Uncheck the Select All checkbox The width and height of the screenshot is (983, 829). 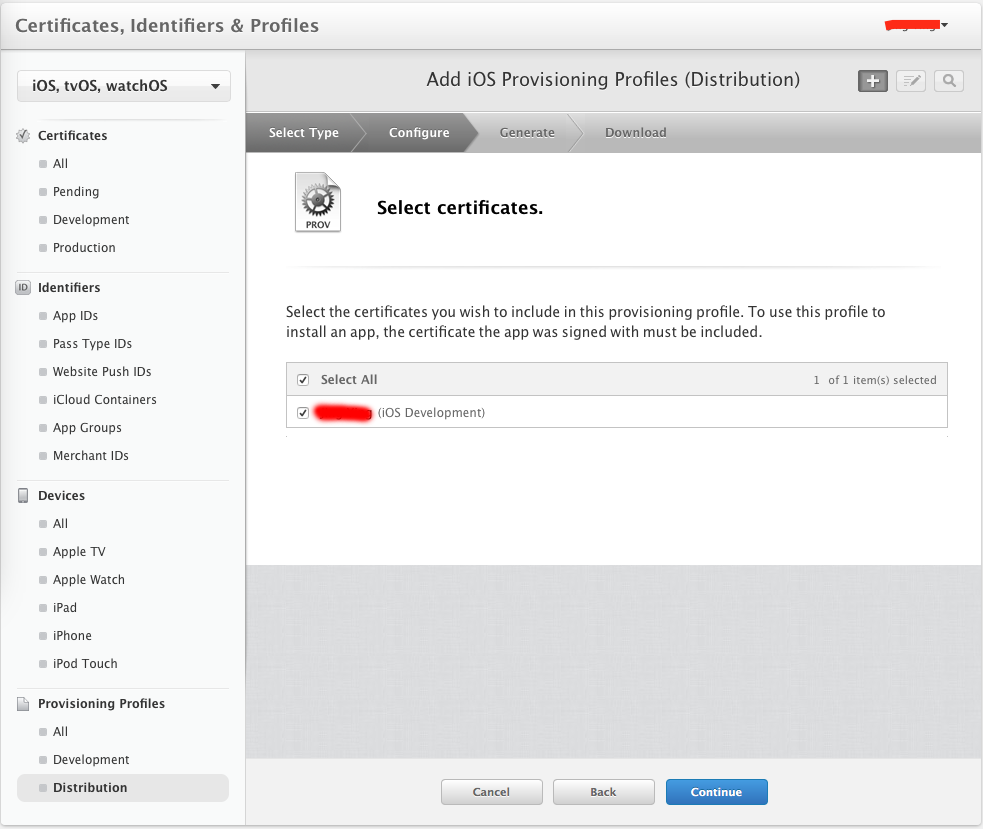pyautogui.click(x=302, y=380)
